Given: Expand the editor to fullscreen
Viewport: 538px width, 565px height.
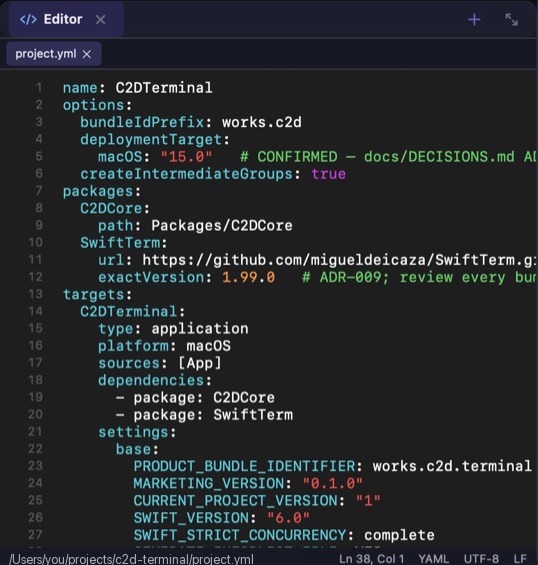Looking at the screenshot, I should pos(511,19).
